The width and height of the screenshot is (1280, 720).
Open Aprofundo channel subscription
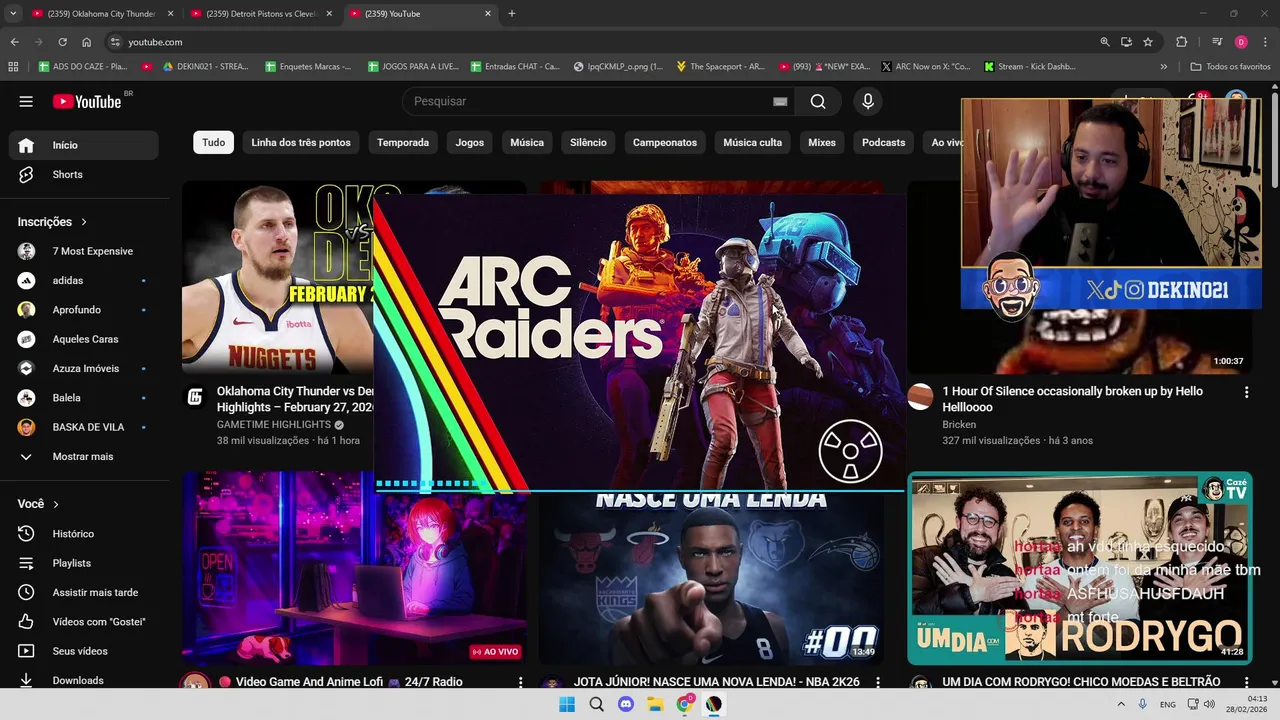tap(84, 310)
